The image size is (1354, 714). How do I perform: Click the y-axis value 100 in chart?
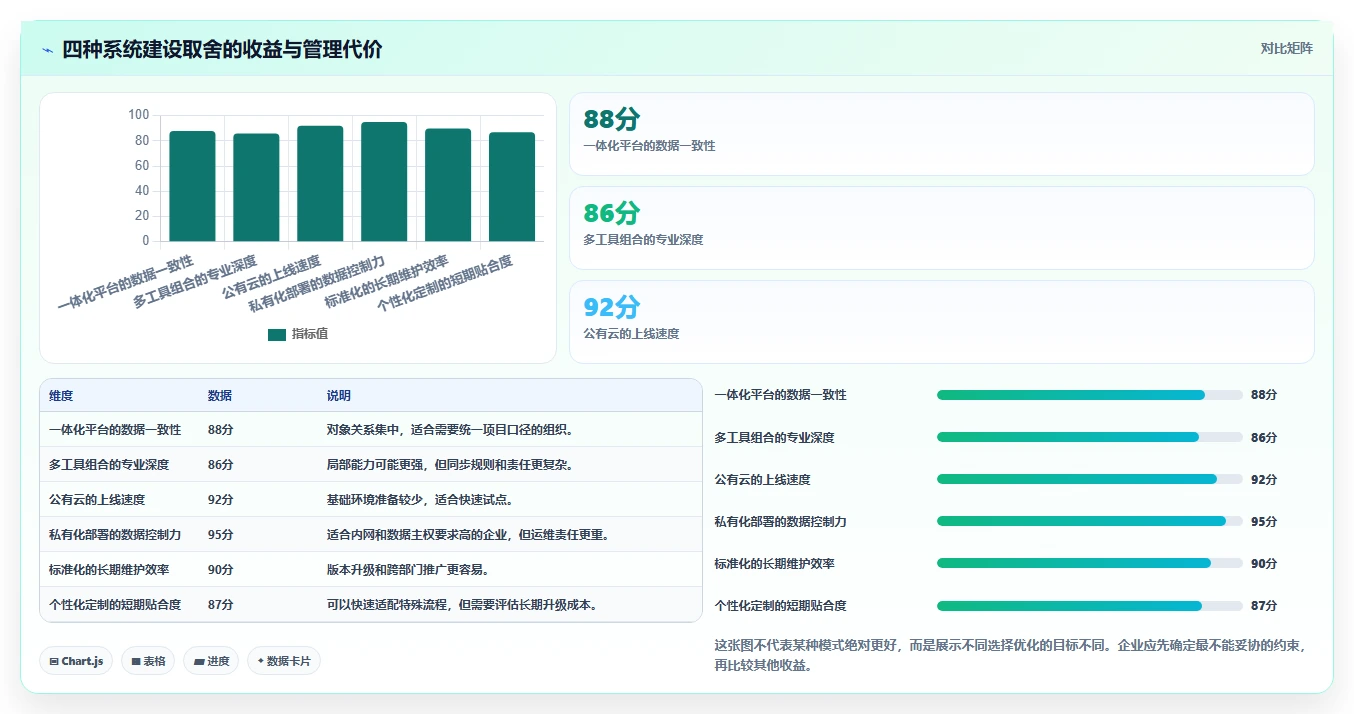point(138,115)
